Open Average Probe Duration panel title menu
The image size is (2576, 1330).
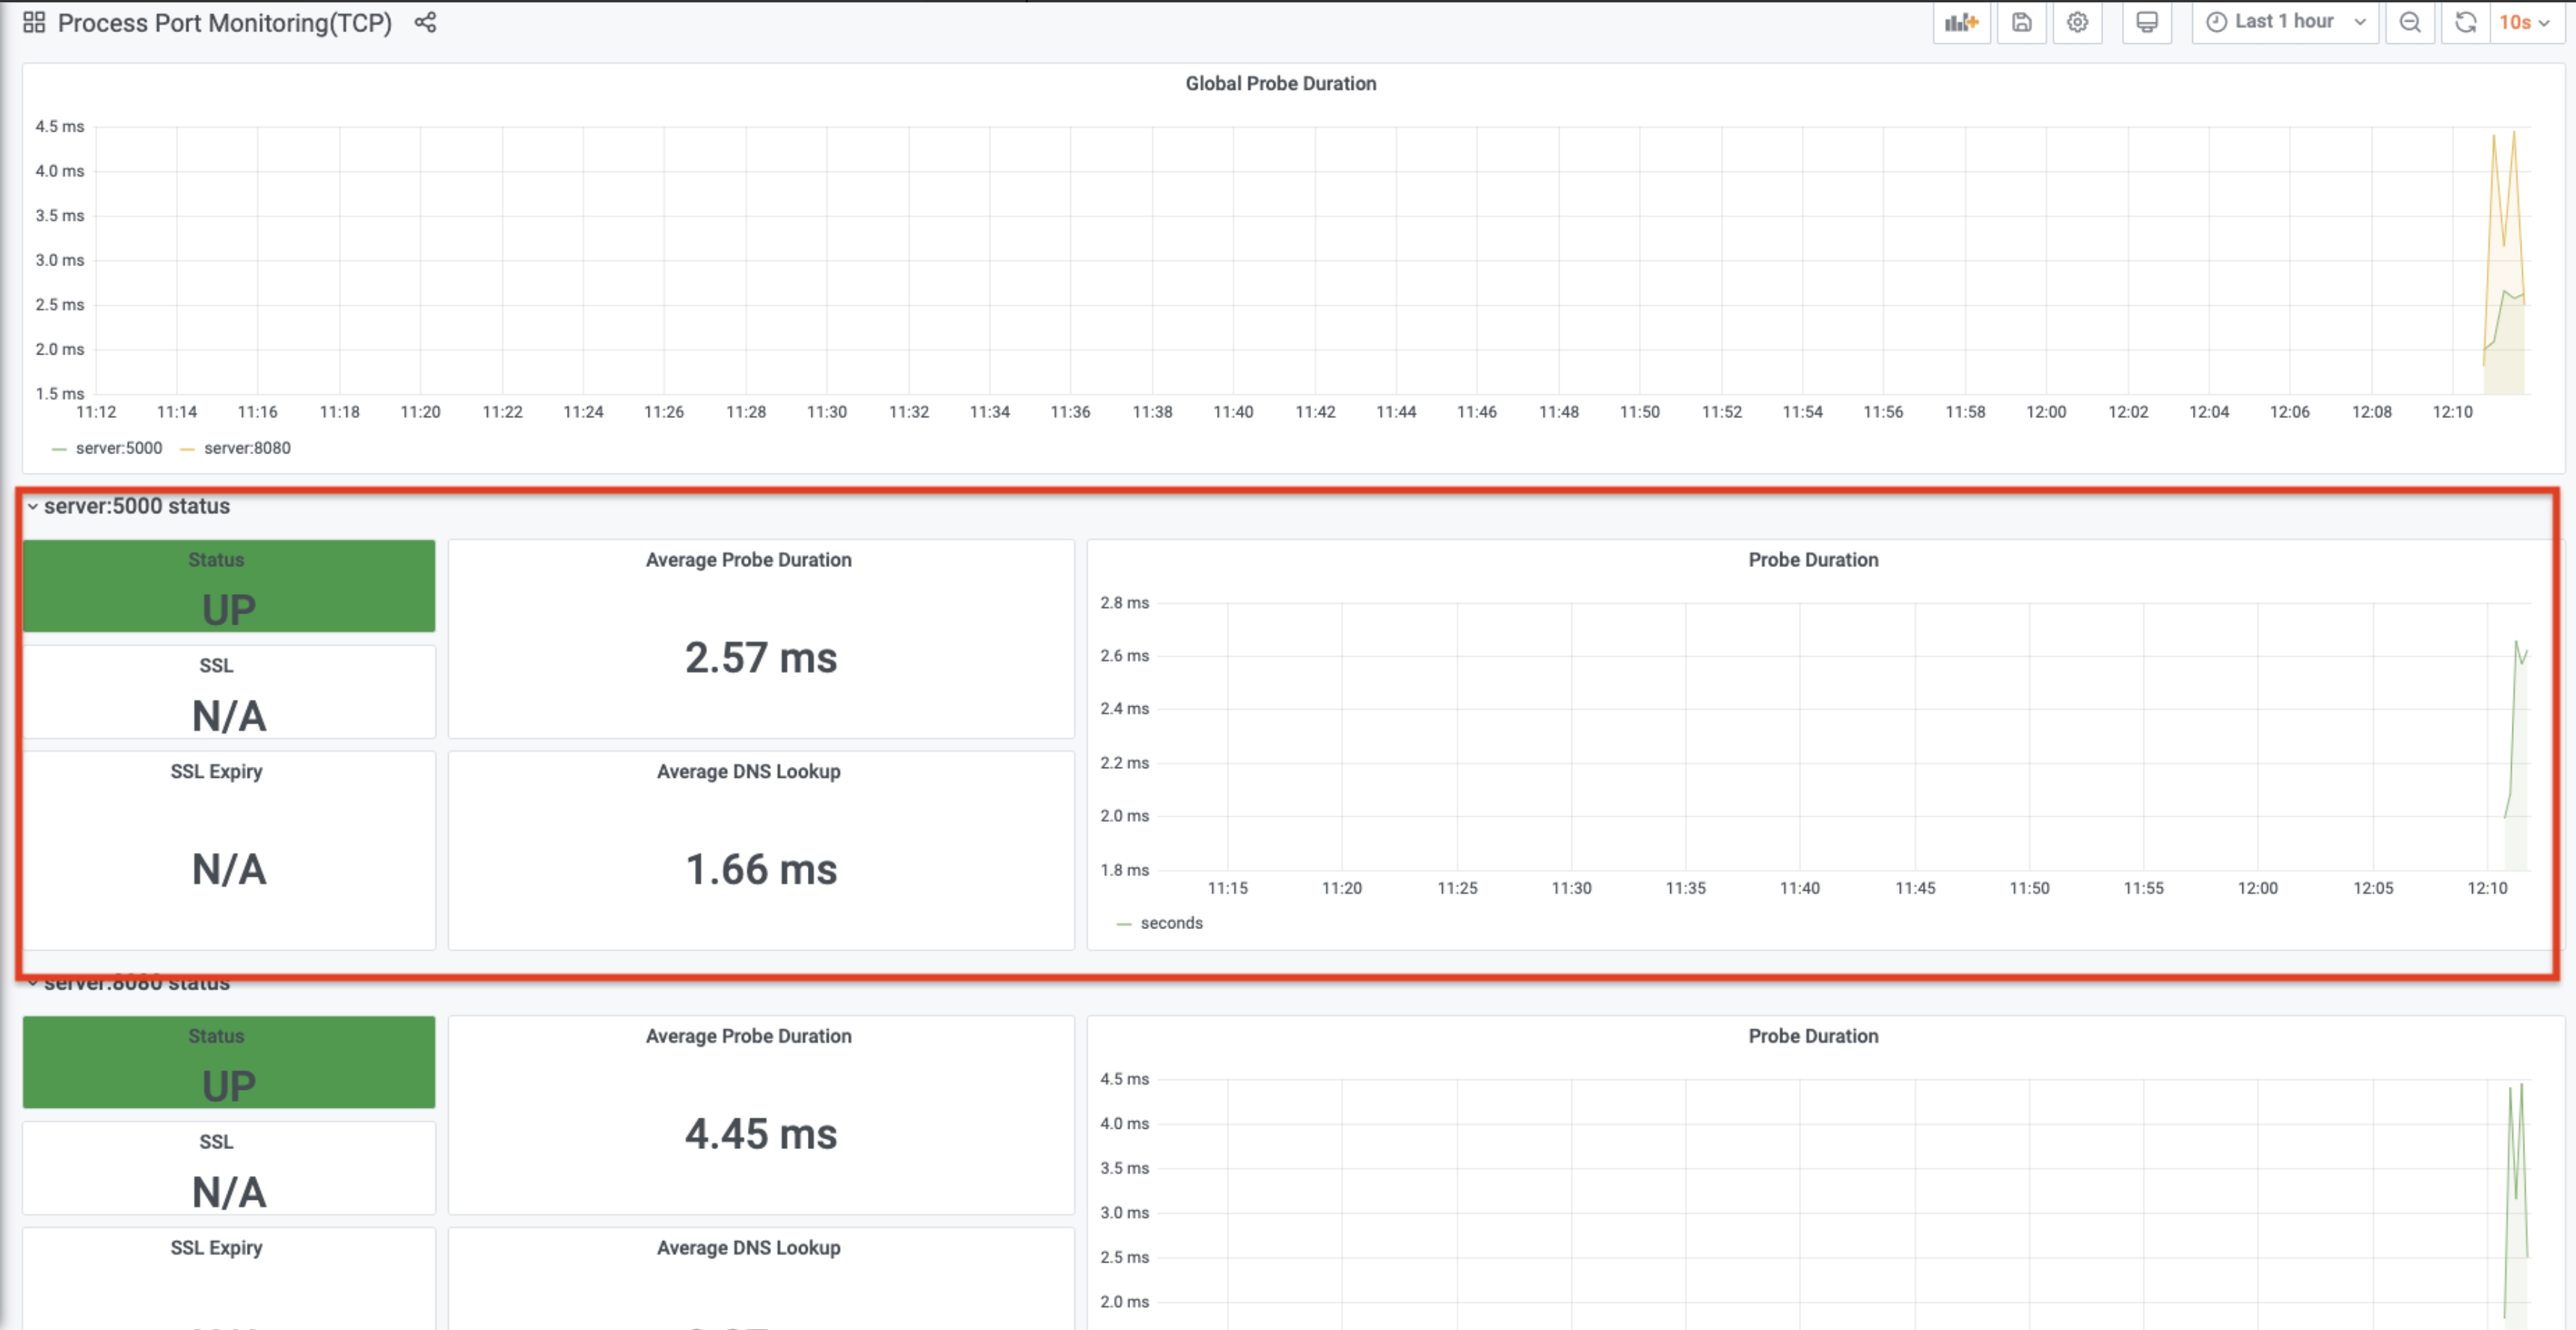[748, 560]
